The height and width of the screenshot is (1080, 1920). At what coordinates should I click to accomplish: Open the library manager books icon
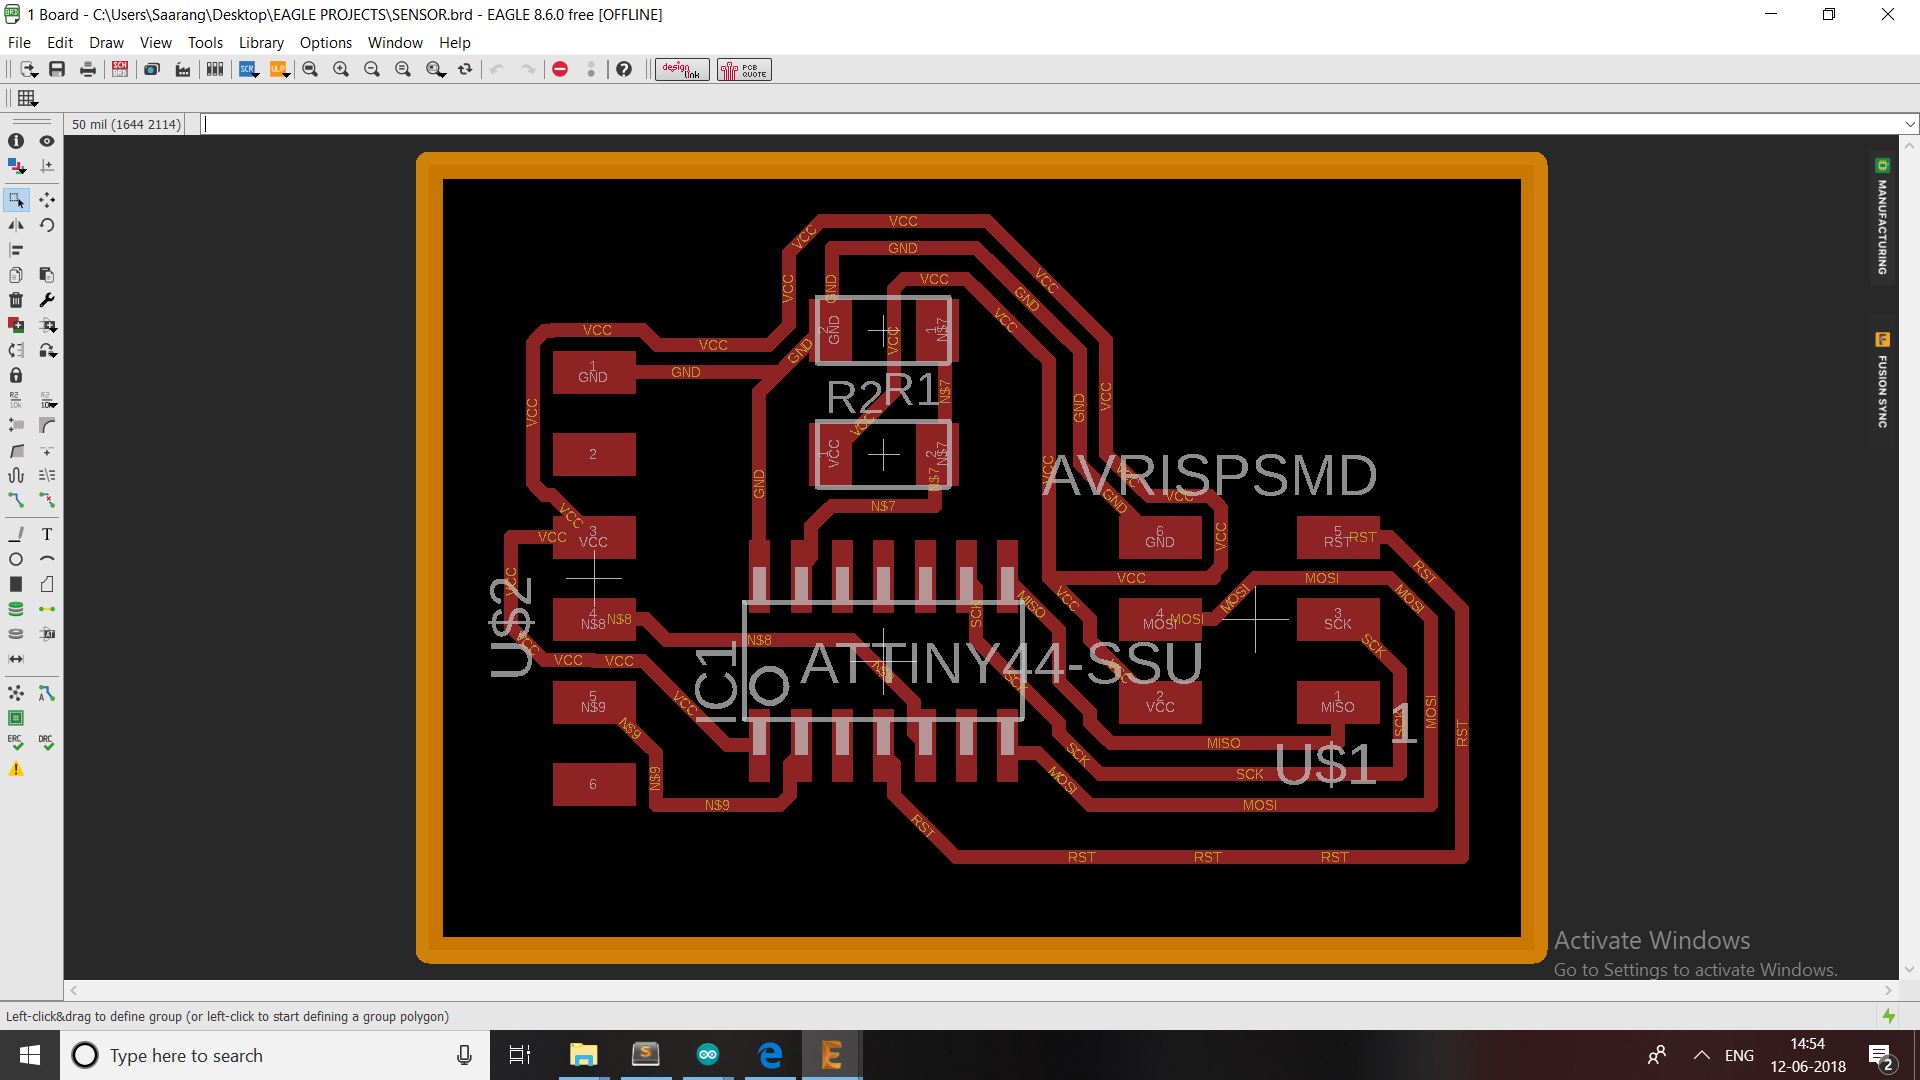214,69
